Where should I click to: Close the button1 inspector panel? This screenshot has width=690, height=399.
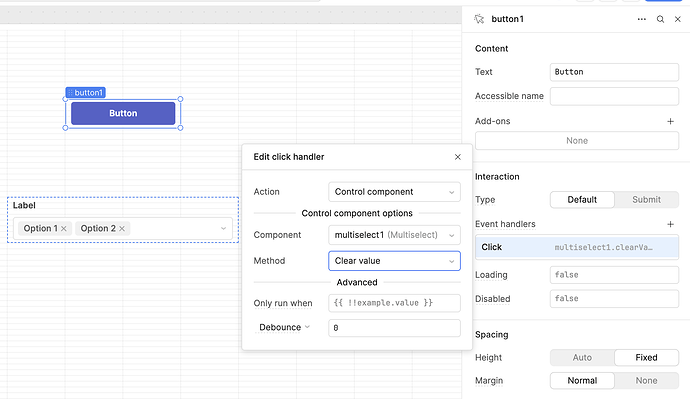[678, 19]
